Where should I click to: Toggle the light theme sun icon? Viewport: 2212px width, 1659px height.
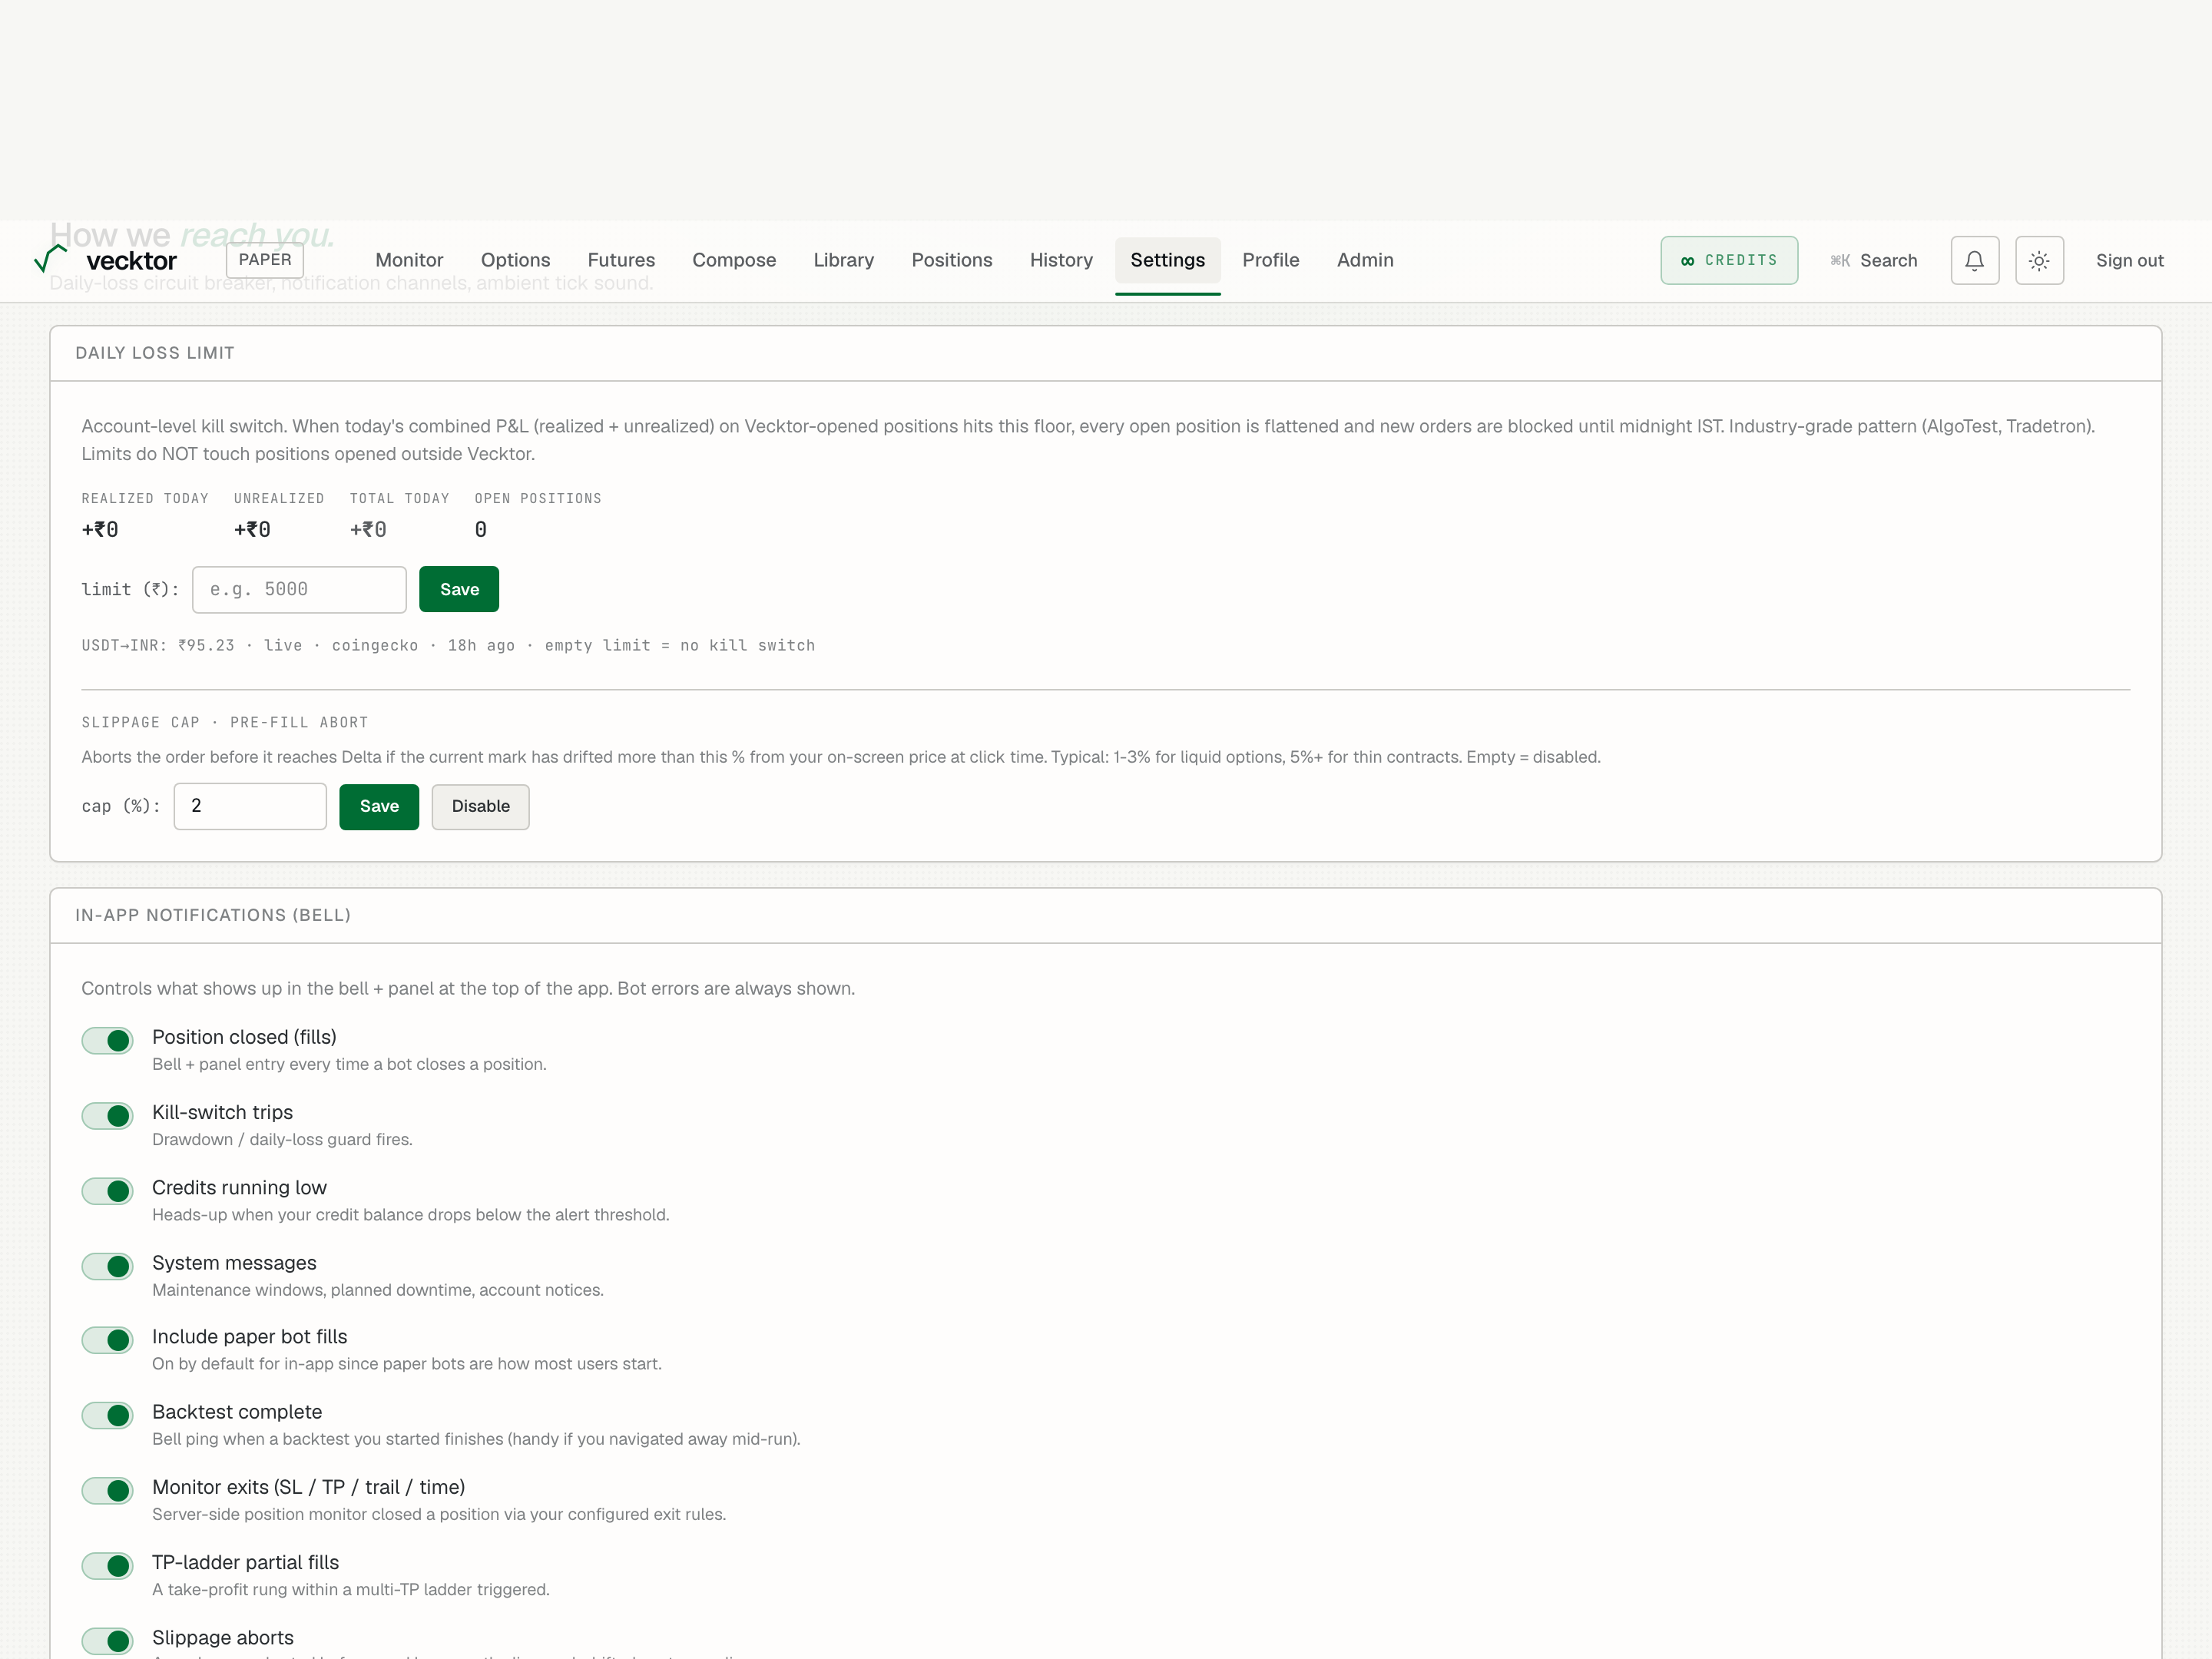[x=2039, y=260]
